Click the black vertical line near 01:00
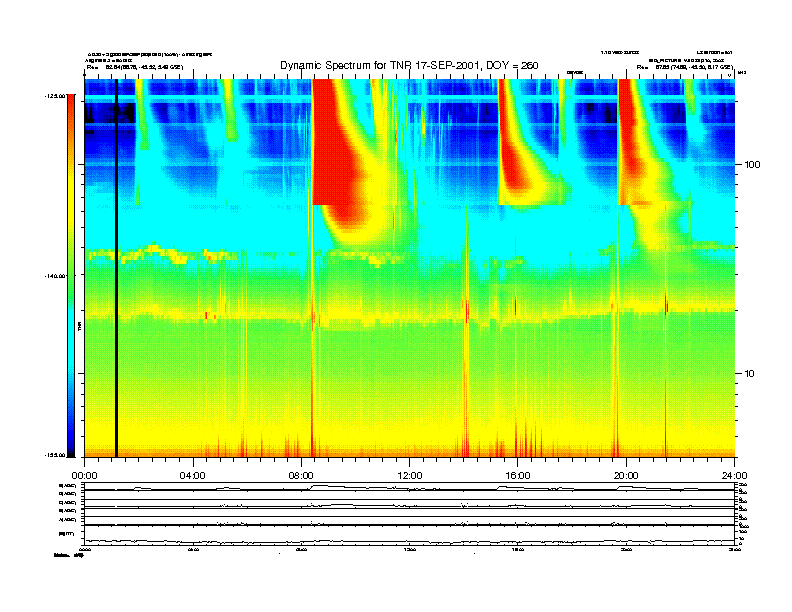Image resolution: width=792 pixels, height=612 pixels. click(116, 268)
